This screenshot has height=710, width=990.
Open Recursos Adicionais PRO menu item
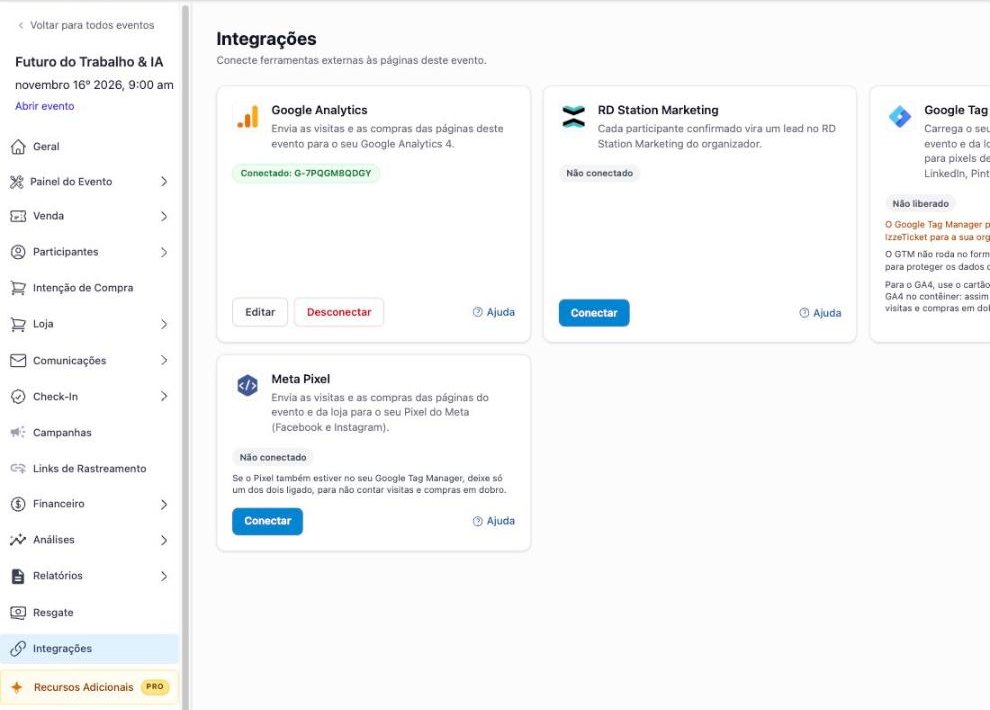click(89, 687)
